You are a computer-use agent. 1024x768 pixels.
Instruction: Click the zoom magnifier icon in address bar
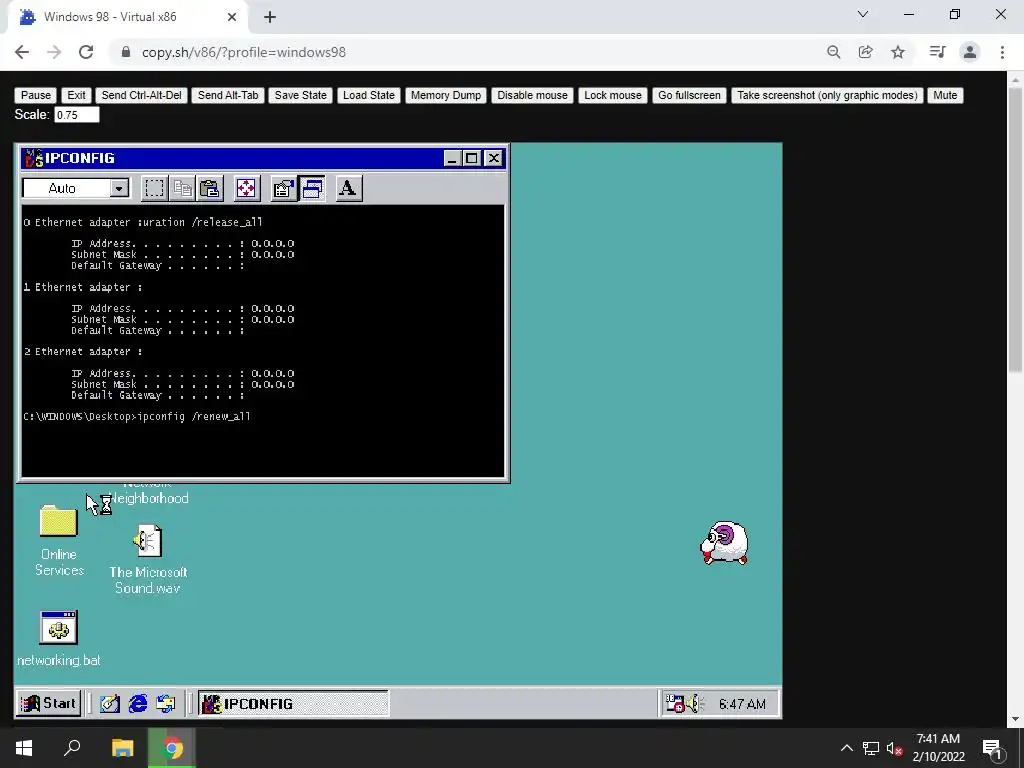coord(833,52)
